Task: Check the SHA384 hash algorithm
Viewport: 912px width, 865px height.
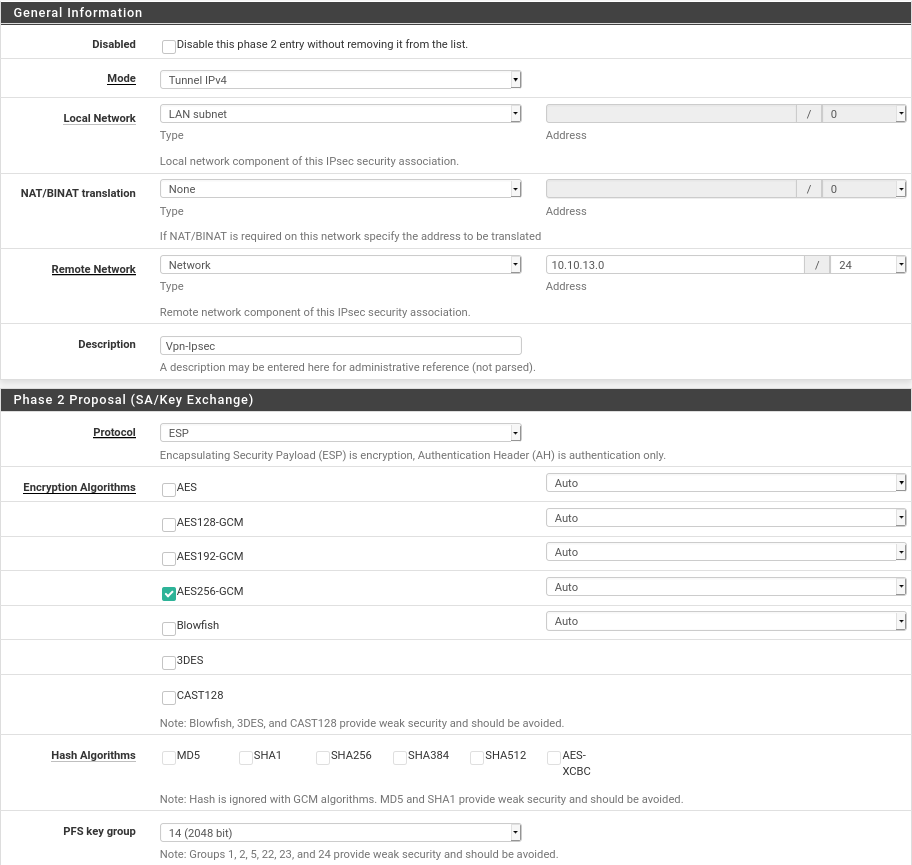Action: [x=400, y=757]
